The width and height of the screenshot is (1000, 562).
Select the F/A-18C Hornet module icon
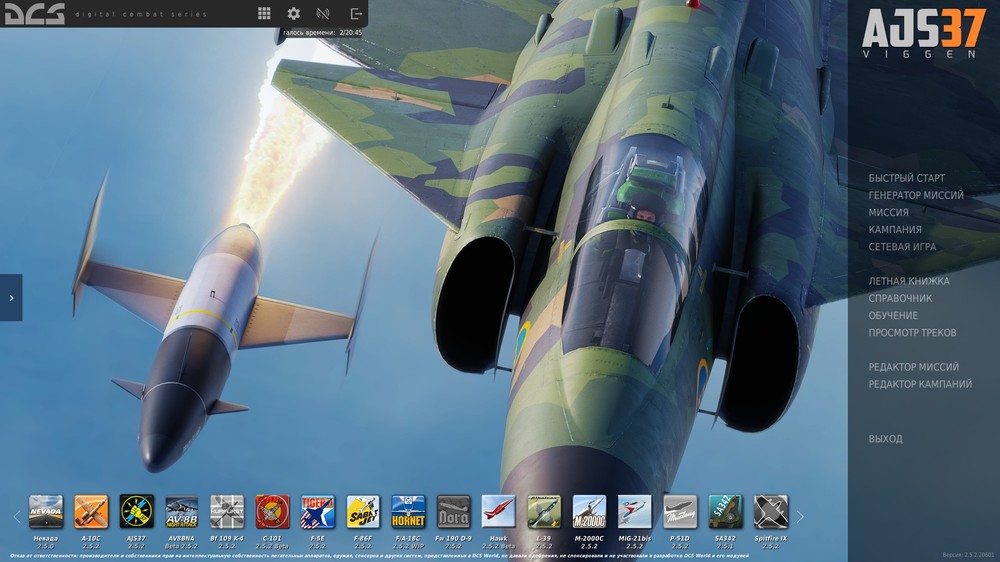coord(408,512)
